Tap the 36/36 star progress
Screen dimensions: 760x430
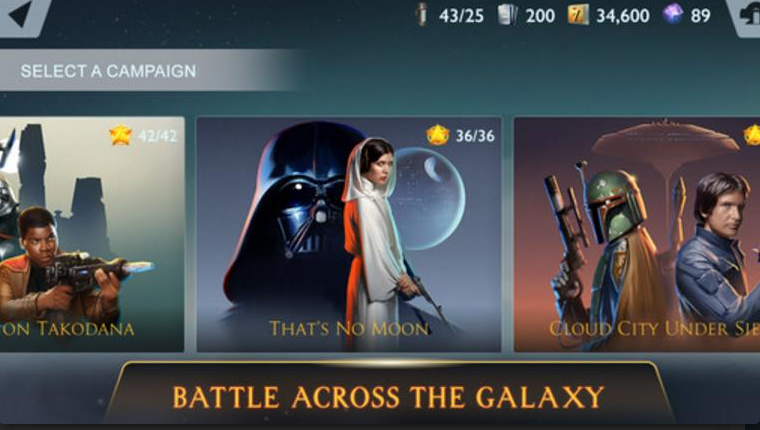click(x=475, y=136)
